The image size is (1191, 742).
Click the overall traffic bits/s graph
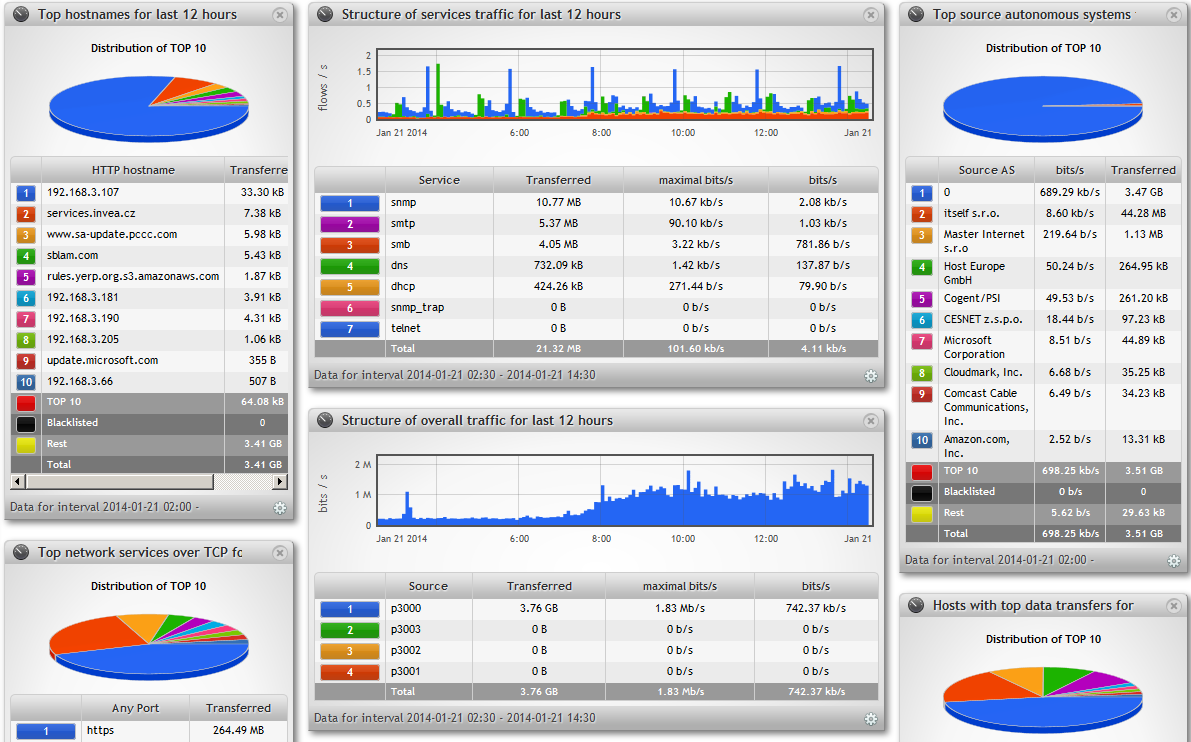click(624, 491)
